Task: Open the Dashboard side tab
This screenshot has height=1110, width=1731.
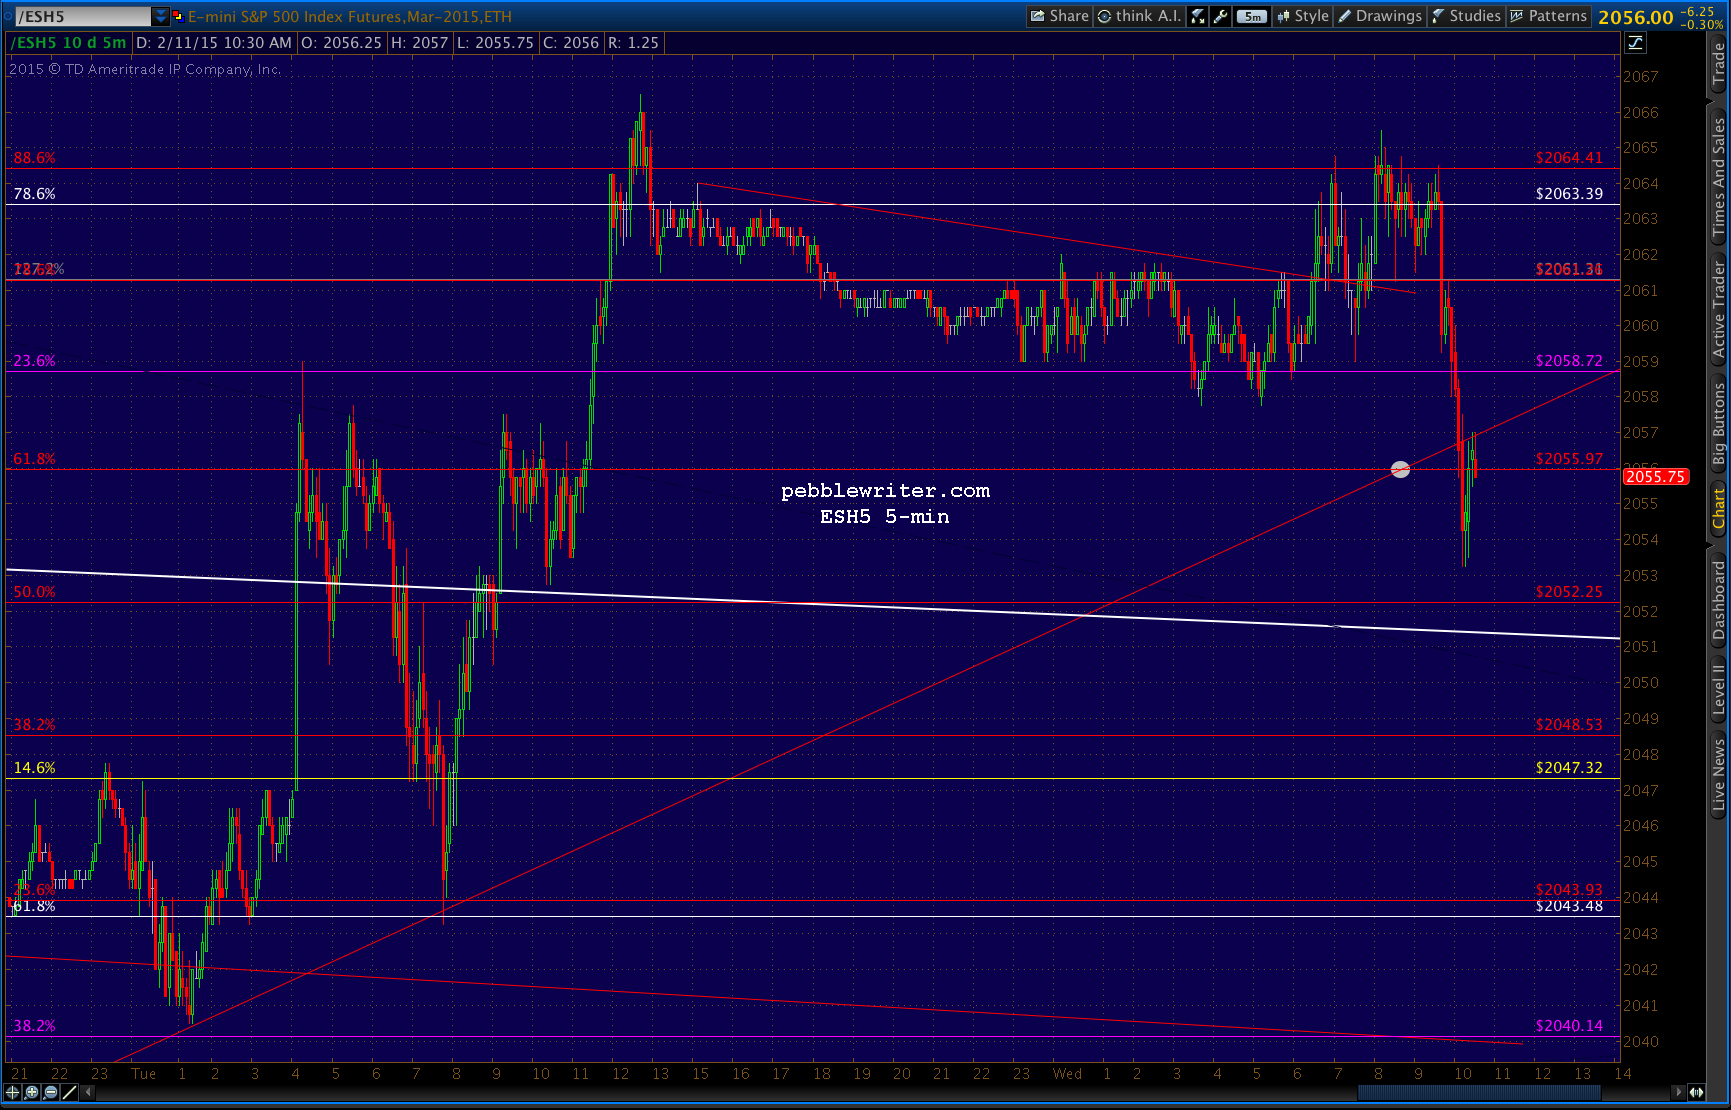Action: tap(1719, 599)
